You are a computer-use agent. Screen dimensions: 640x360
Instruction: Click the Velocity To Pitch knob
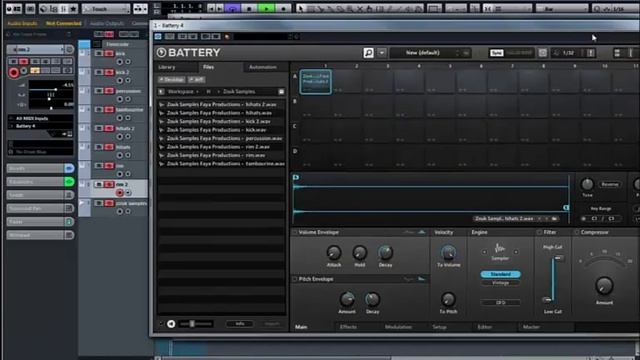click(448, 300)
